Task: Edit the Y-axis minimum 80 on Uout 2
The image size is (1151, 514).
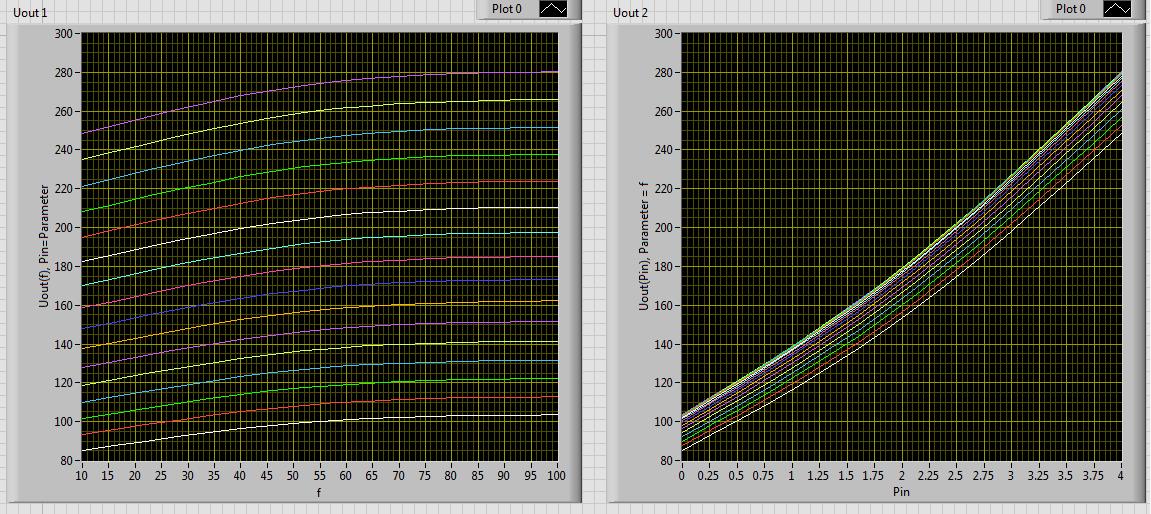Action: click(x=664, y=461)
